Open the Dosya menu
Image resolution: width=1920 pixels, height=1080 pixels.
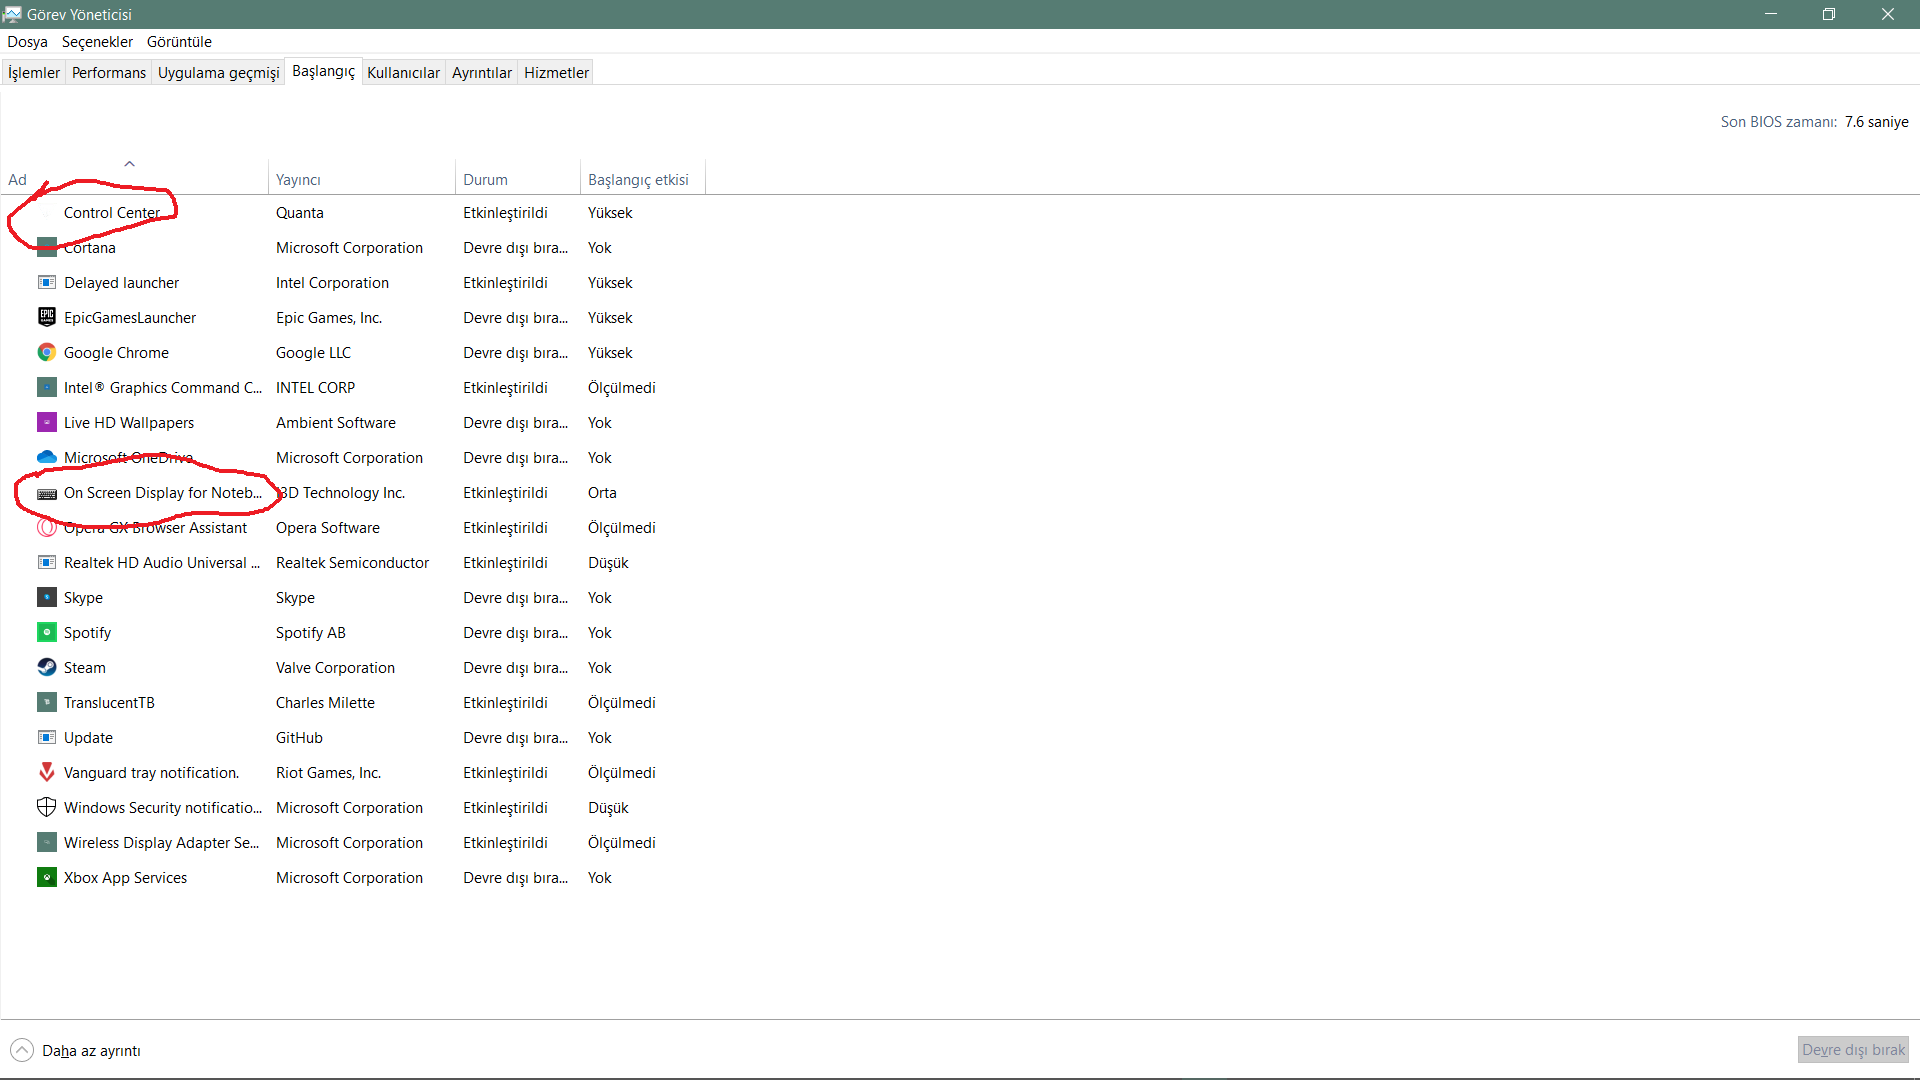(x=27, y=42)
